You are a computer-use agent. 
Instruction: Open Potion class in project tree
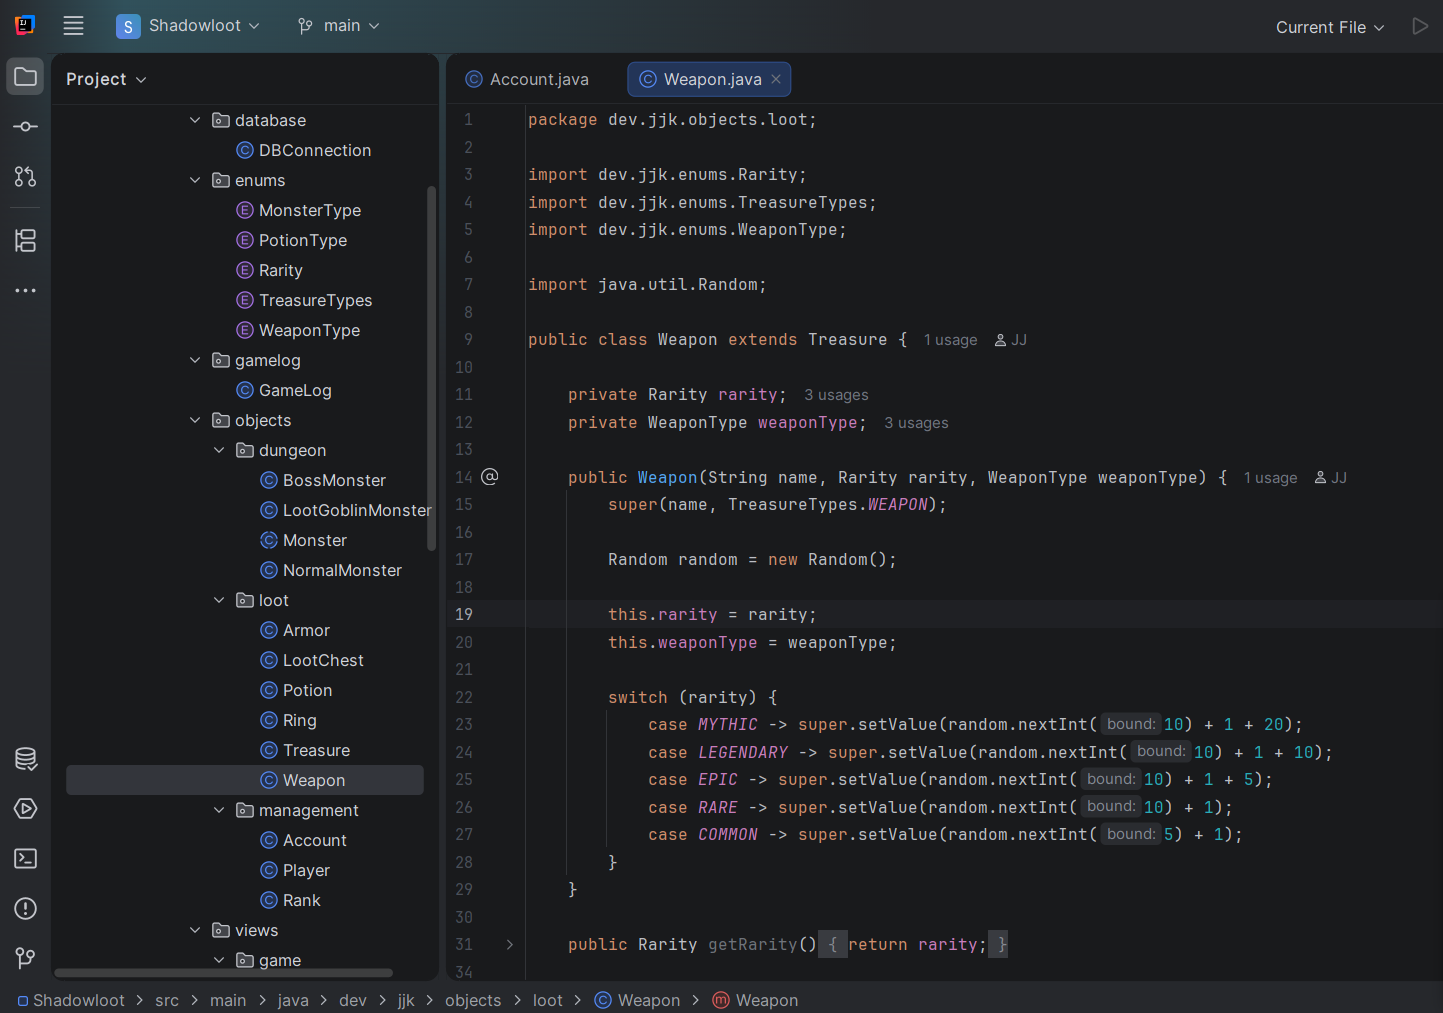295,690
